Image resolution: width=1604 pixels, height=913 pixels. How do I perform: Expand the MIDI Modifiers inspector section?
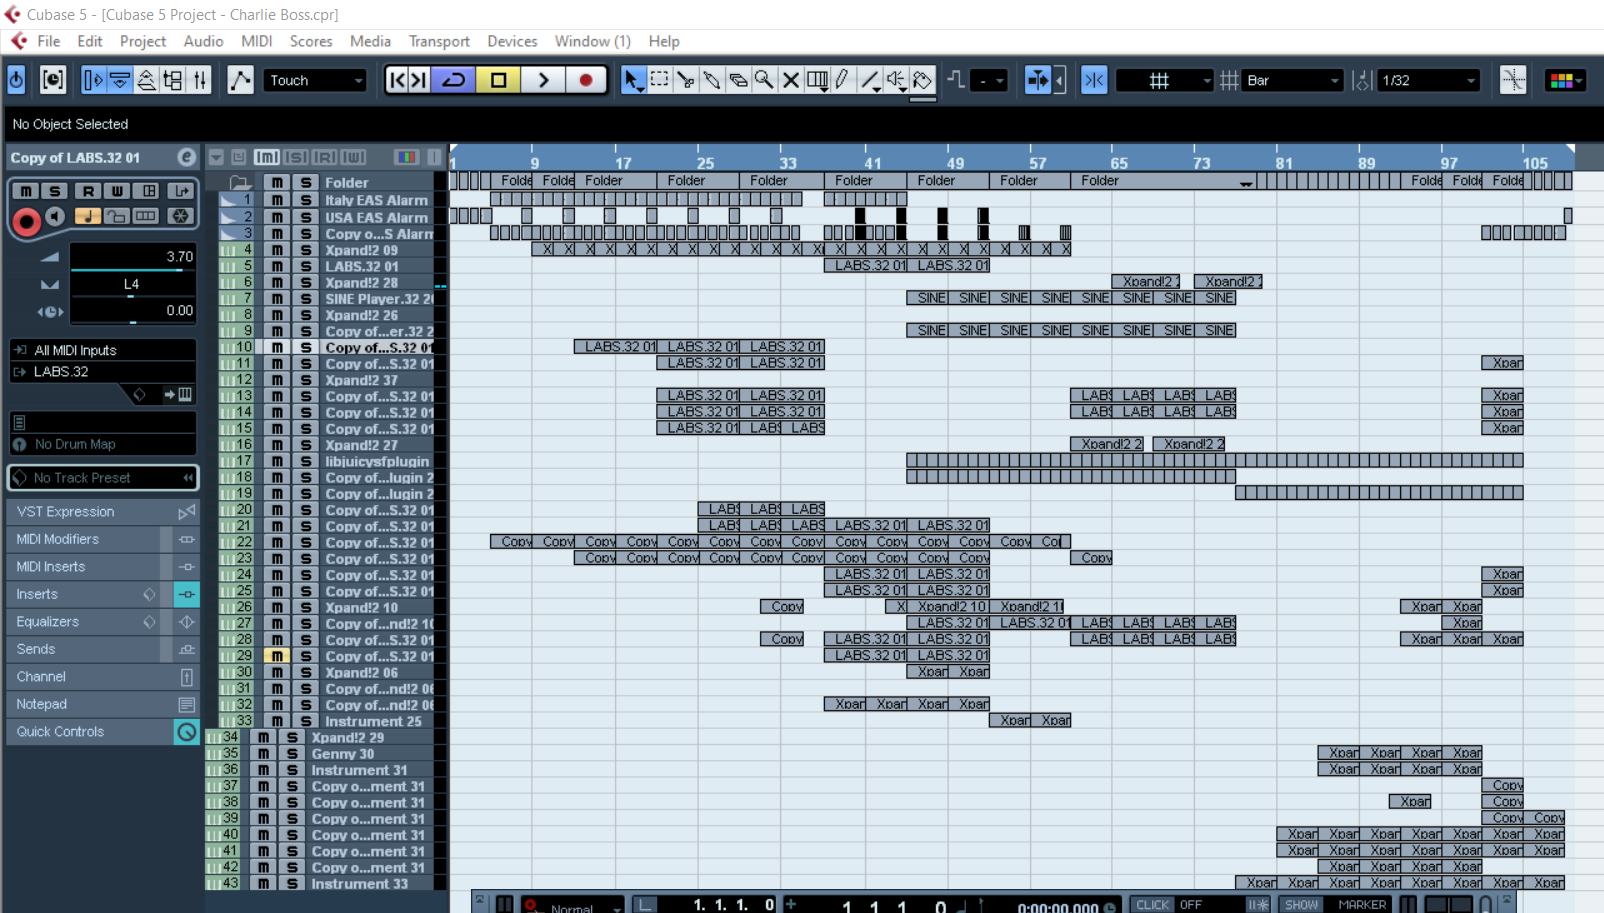point(103,539)
